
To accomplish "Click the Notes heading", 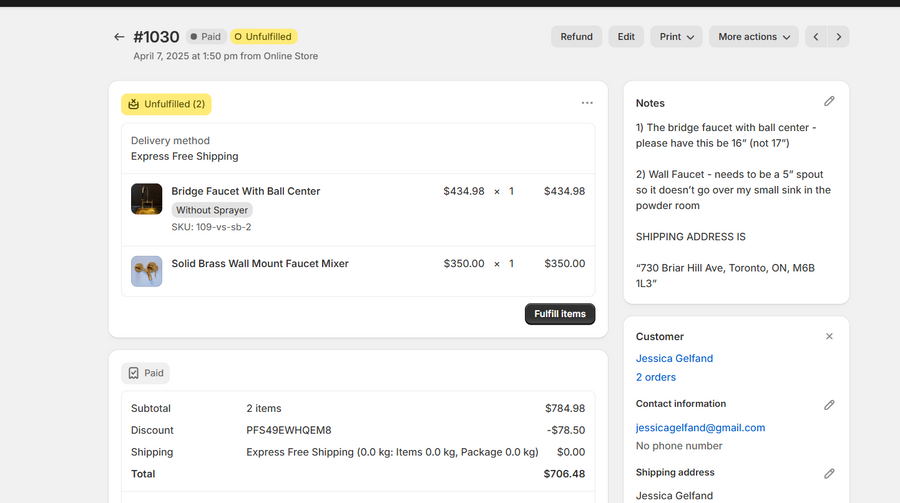I will coord(650,103).
